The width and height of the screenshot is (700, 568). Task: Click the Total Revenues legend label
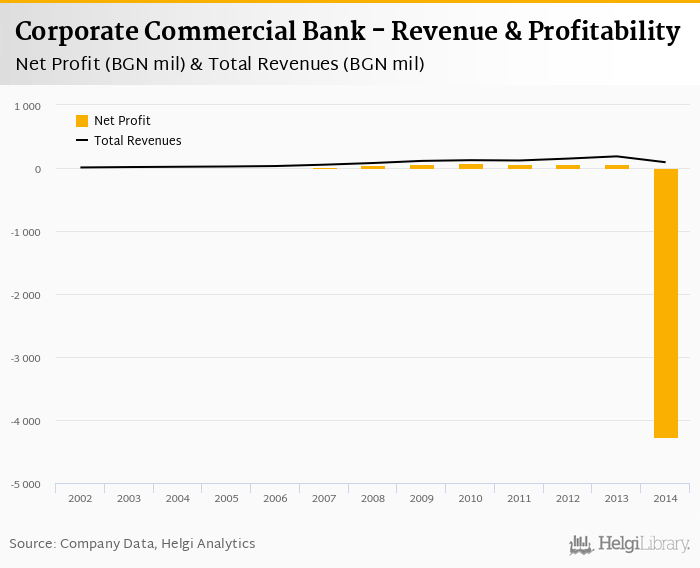pyautogui.click(x=138, y=141)
